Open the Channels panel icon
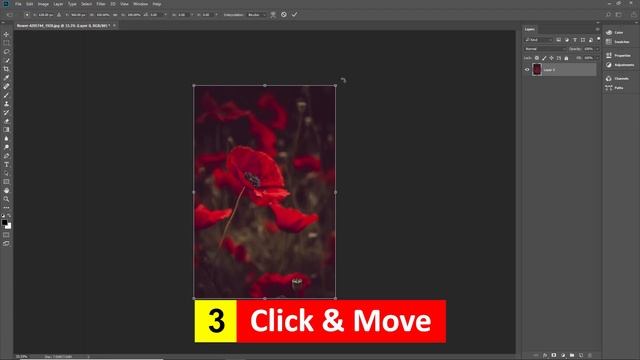The image size is (640, 360). (609, 78)
